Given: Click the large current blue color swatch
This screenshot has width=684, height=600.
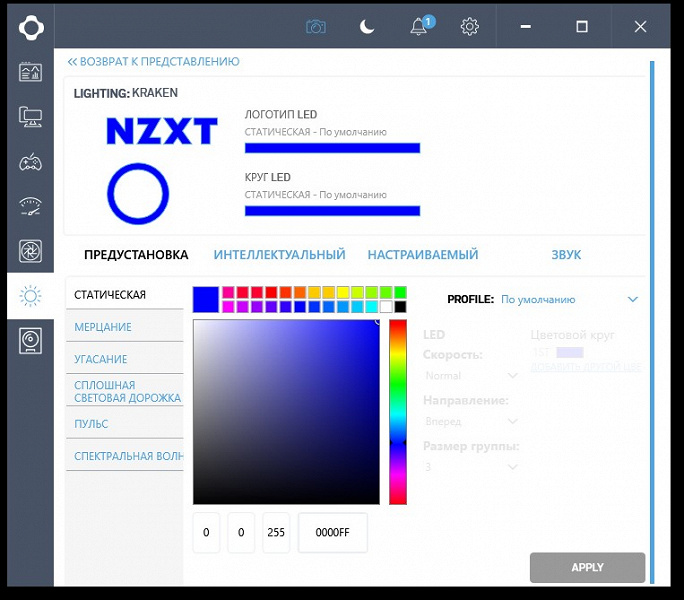Looking at the screenshot, I should (x=205, y=299).
